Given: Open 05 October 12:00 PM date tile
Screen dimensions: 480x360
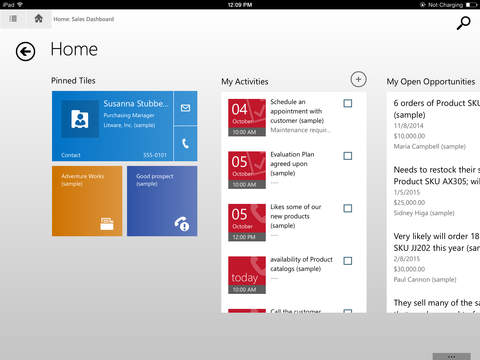Looking at the screenshot, I should point(247,222).
